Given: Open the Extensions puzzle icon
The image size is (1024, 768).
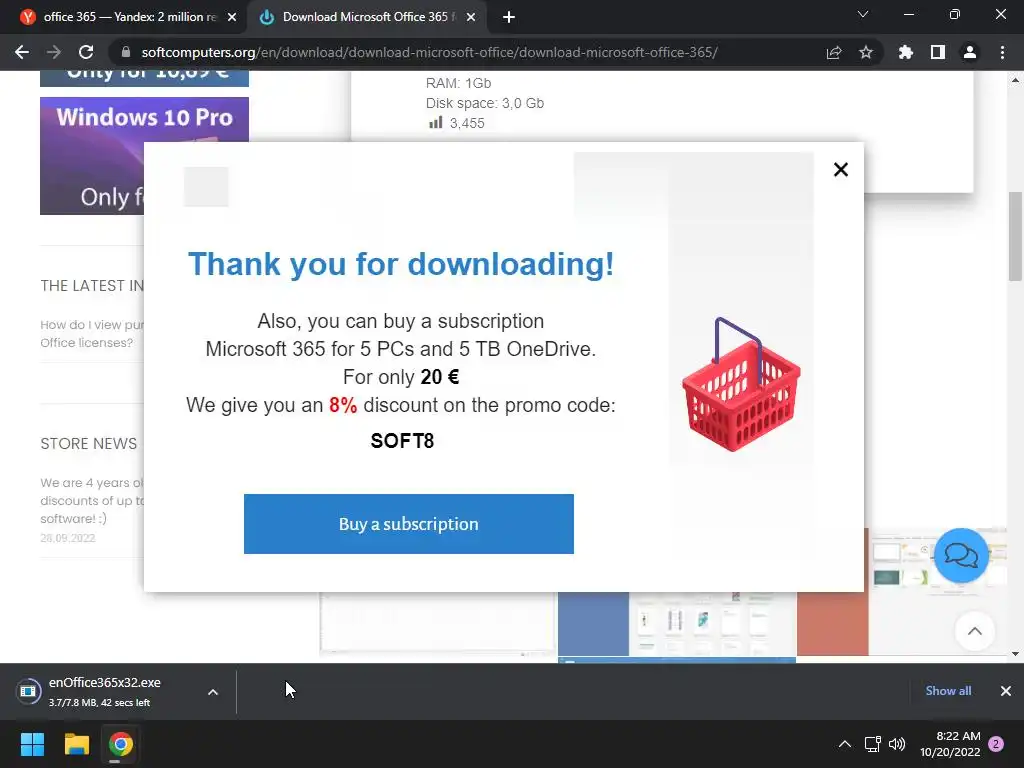Looking at the screenshot, I should [906, 52].
